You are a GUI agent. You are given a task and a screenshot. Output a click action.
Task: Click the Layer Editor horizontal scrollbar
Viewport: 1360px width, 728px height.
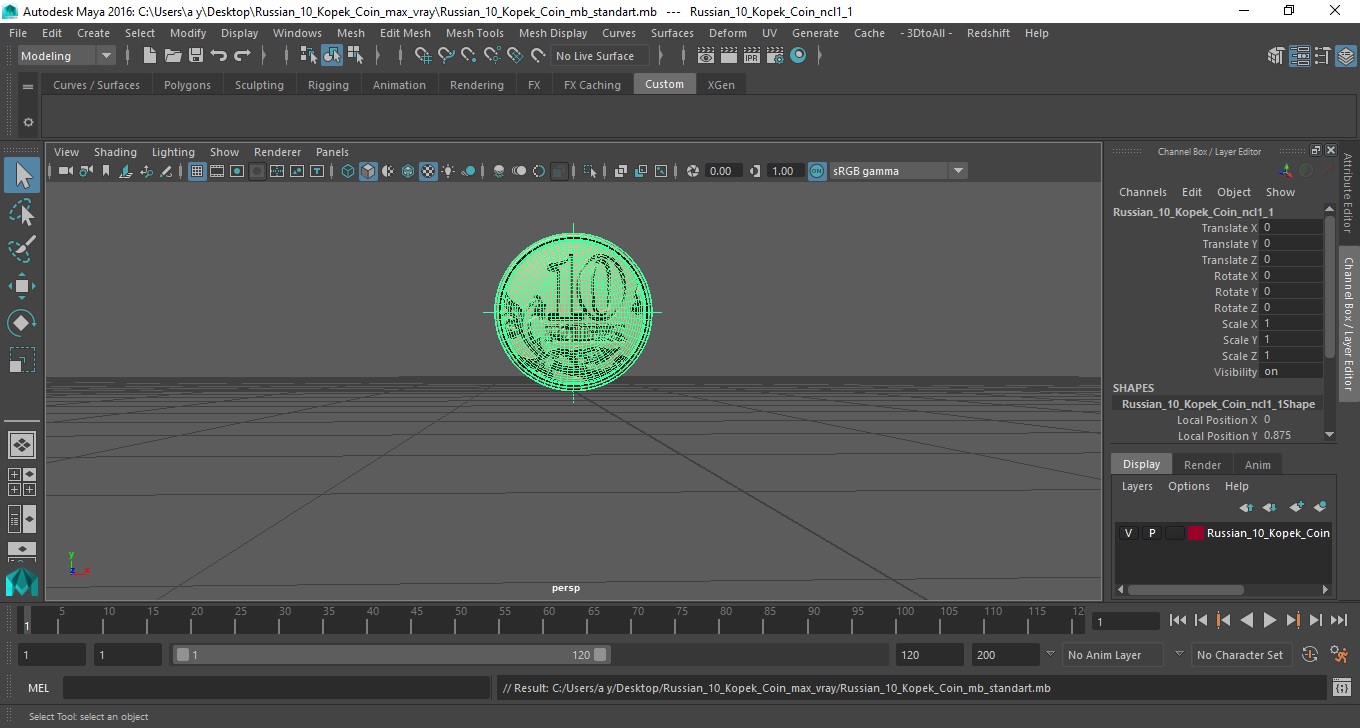coord(1186,590)
